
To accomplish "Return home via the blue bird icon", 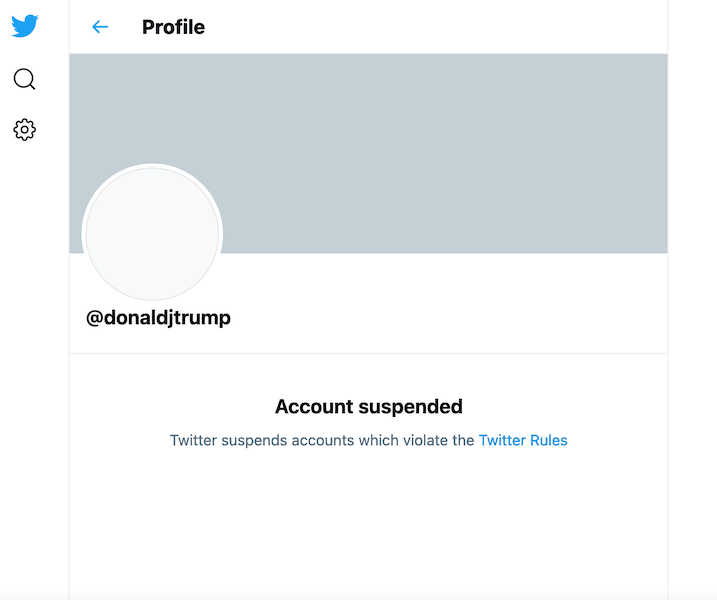I will point(25,26).
